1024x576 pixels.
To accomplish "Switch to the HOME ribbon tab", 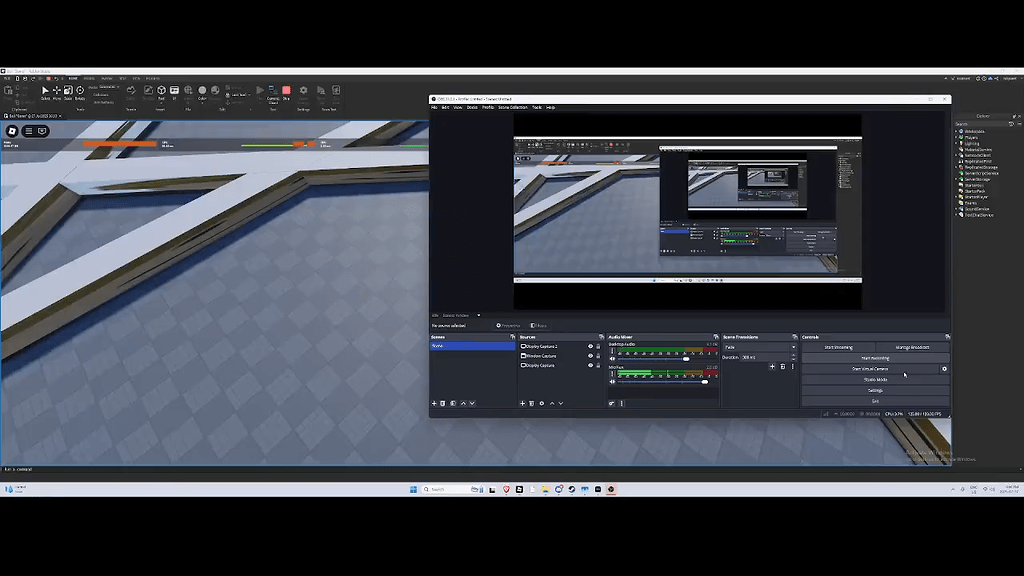I will coord(73,78).
